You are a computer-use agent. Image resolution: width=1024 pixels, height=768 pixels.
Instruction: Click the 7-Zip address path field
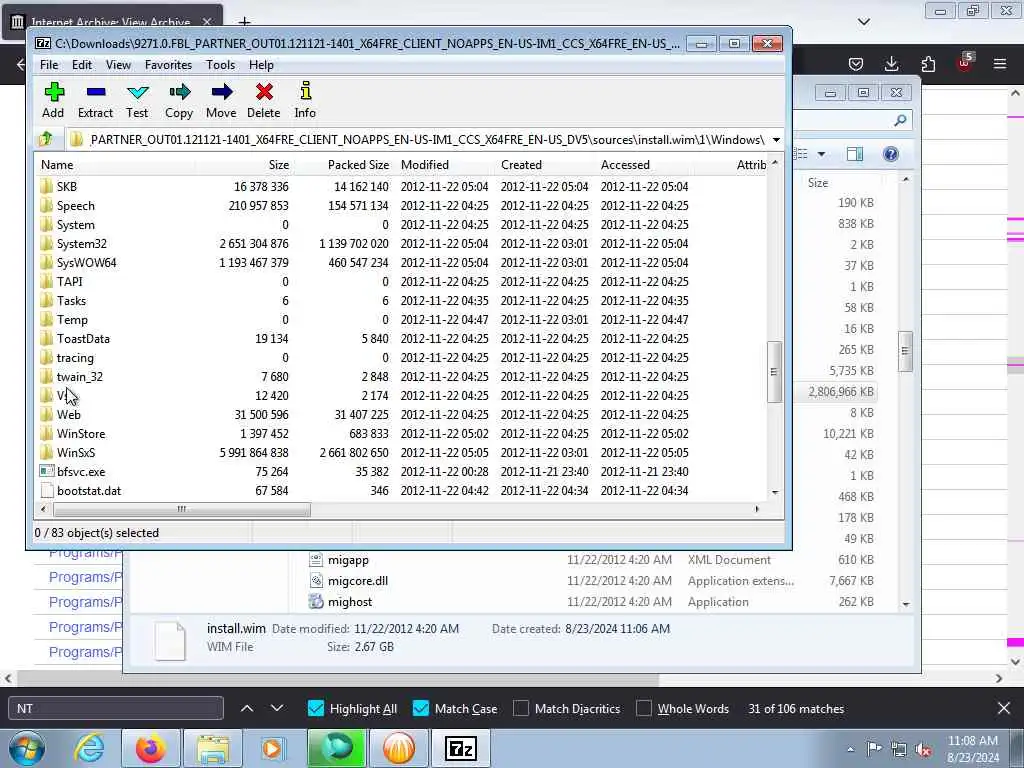pos(417,139)
